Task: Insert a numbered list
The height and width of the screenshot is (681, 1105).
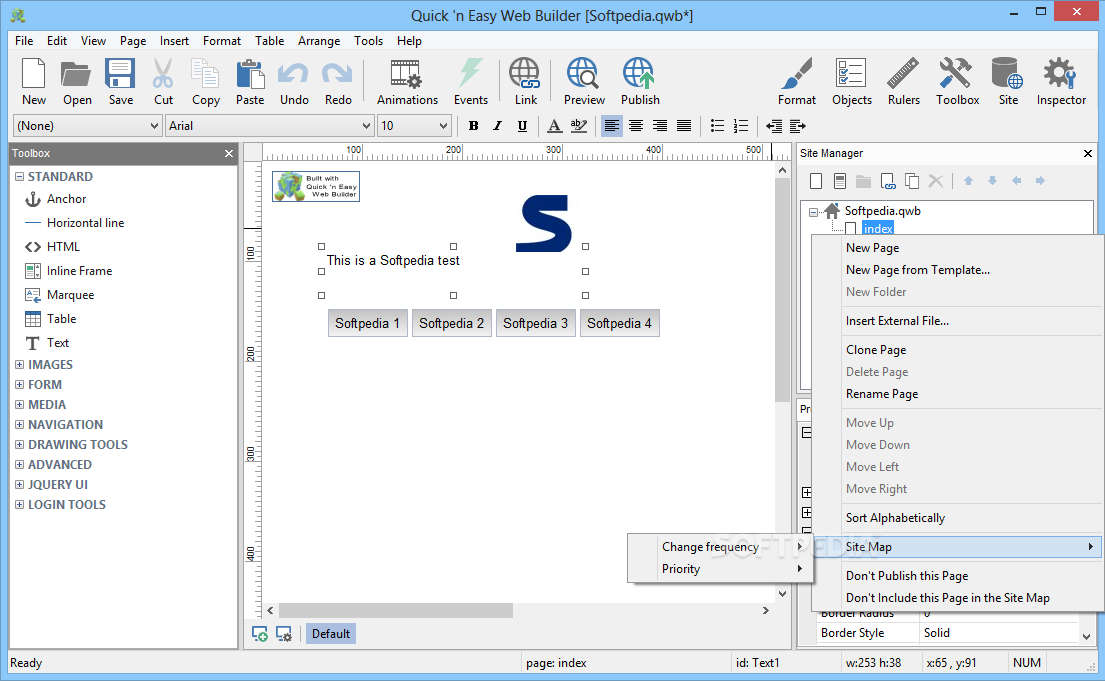Action: click(741, 126)
